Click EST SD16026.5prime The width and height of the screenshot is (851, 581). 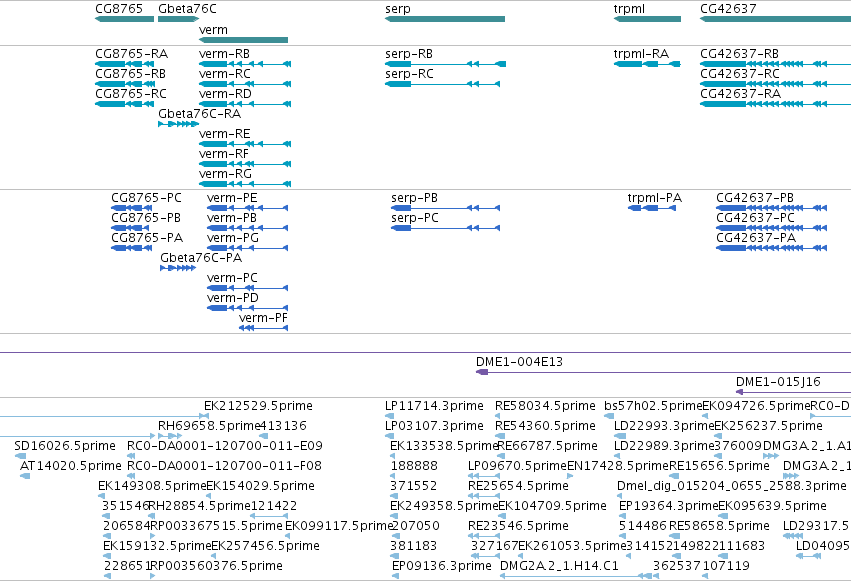[65, 446]
